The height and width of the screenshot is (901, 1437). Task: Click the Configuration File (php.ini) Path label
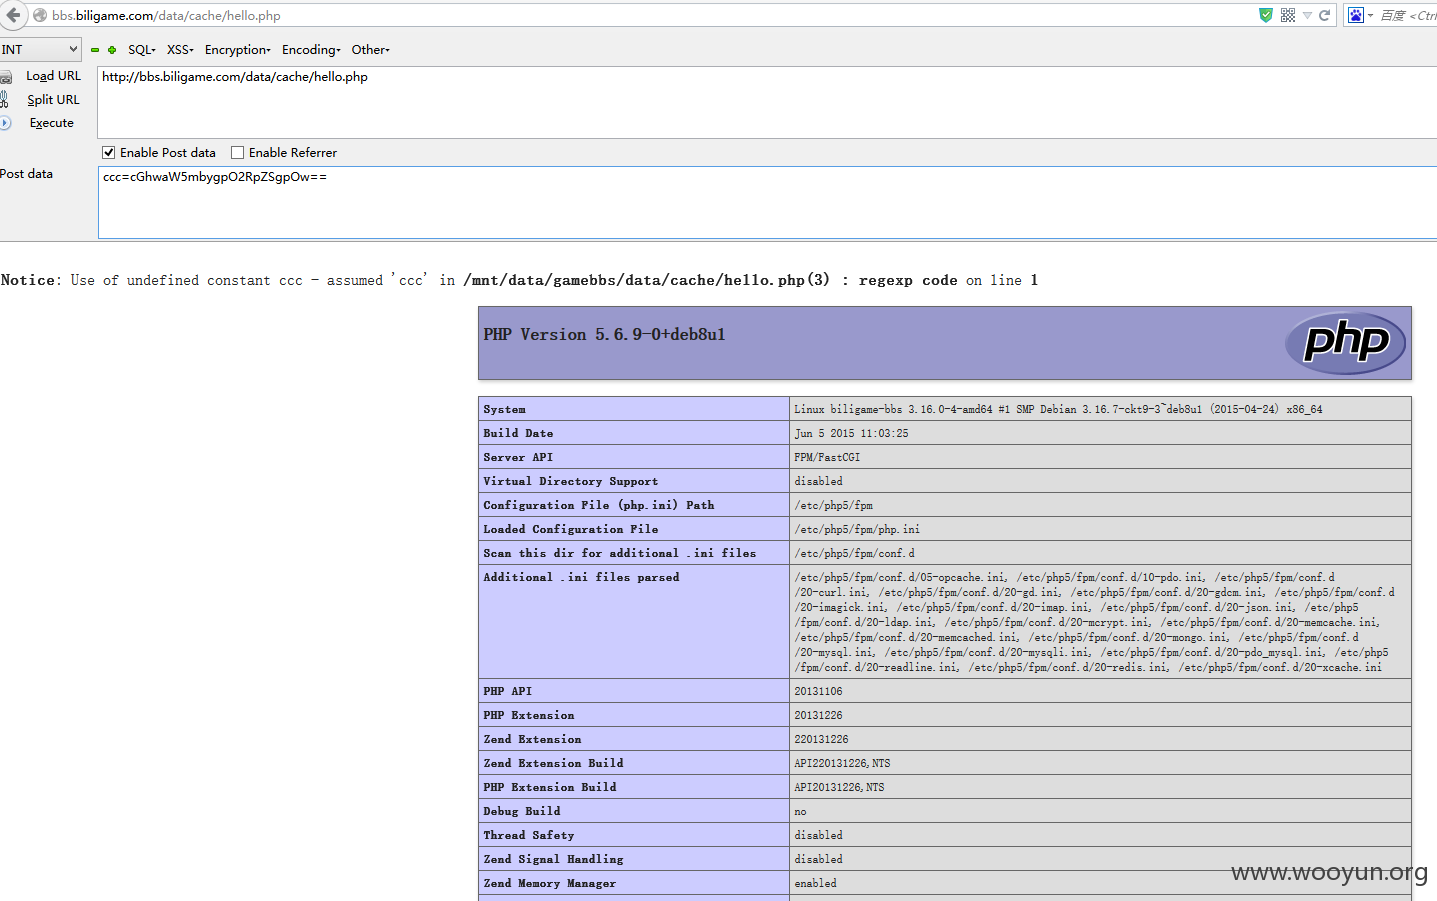pos(598,505)
